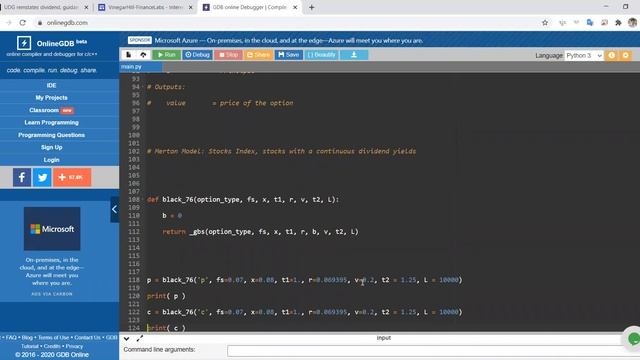Click the image extension icon in browser toolbar
This screenshot has height=360, width=640.
(x=604, y=23)
